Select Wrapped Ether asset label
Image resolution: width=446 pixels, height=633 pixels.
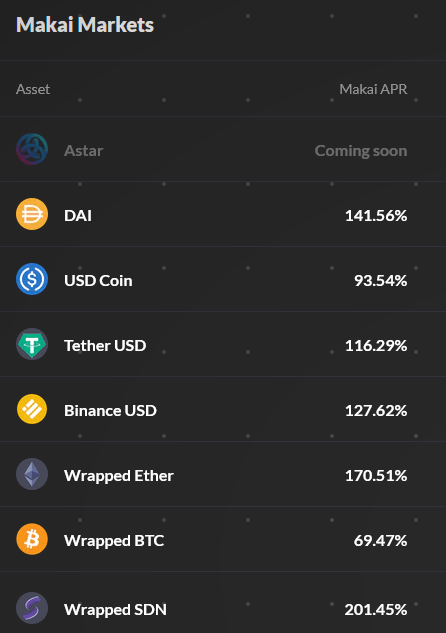119,476
